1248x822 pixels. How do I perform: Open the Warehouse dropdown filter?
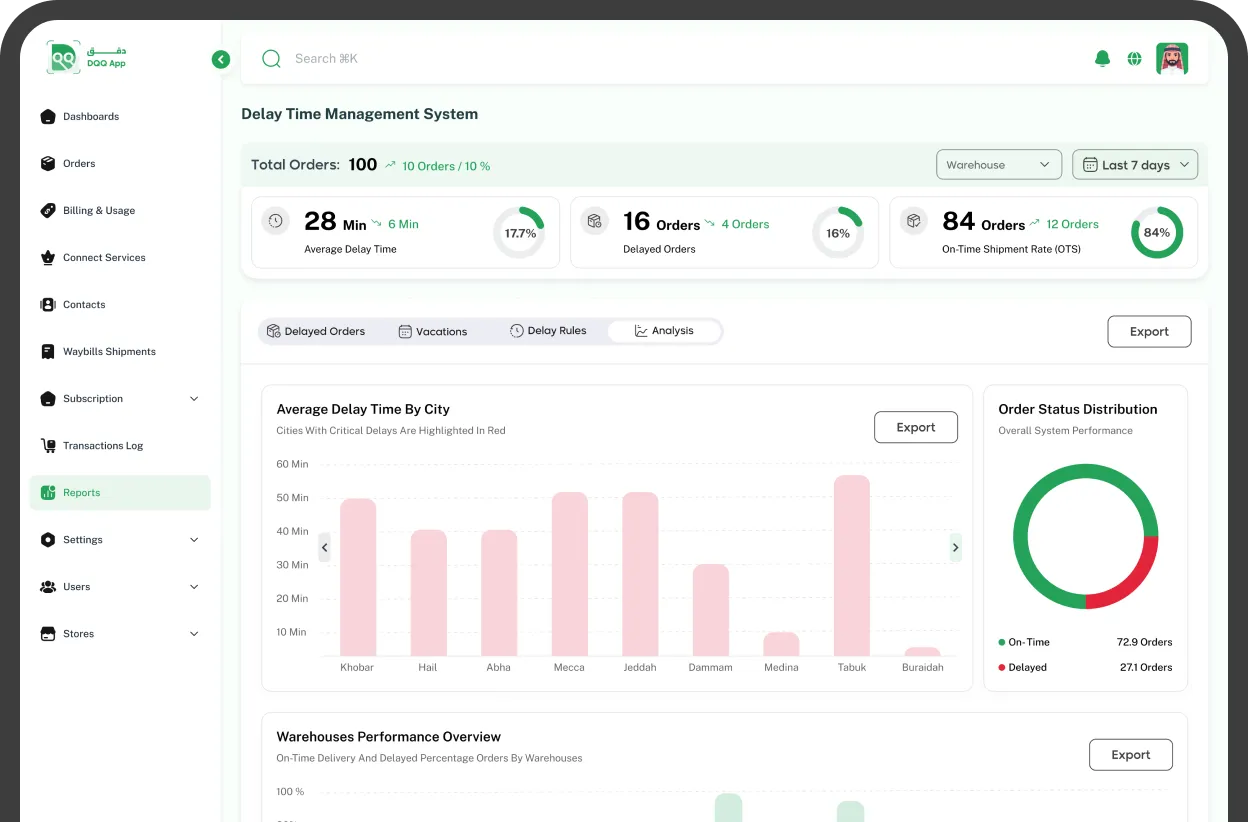coord(998,165)
